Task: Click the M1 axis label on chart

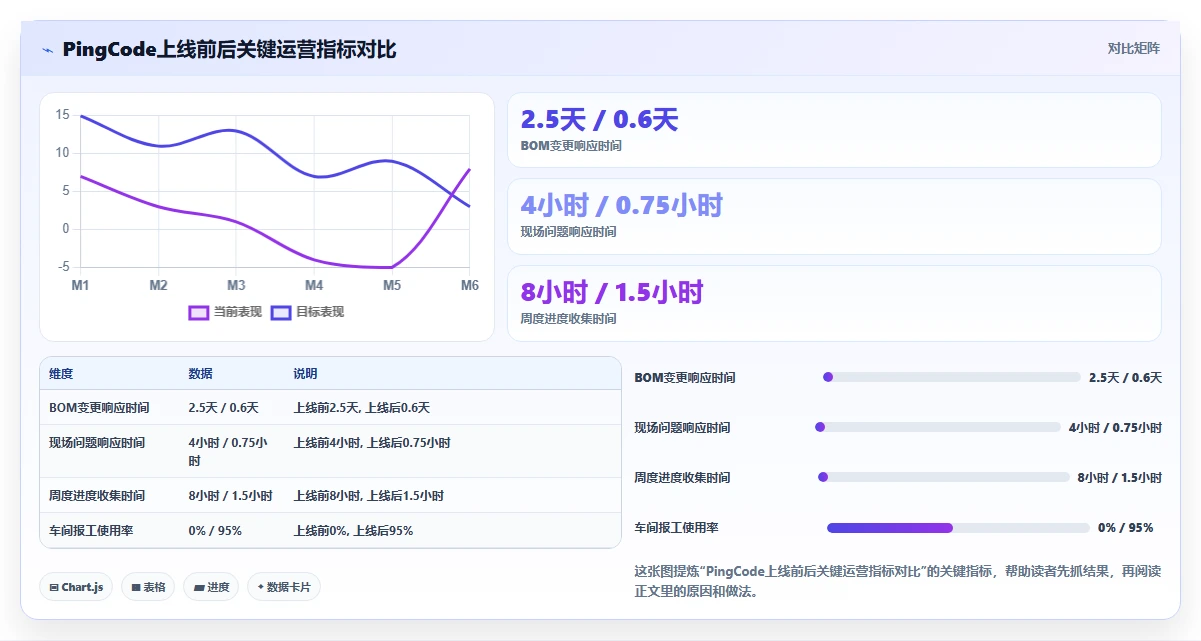Action: coord(80,286)
